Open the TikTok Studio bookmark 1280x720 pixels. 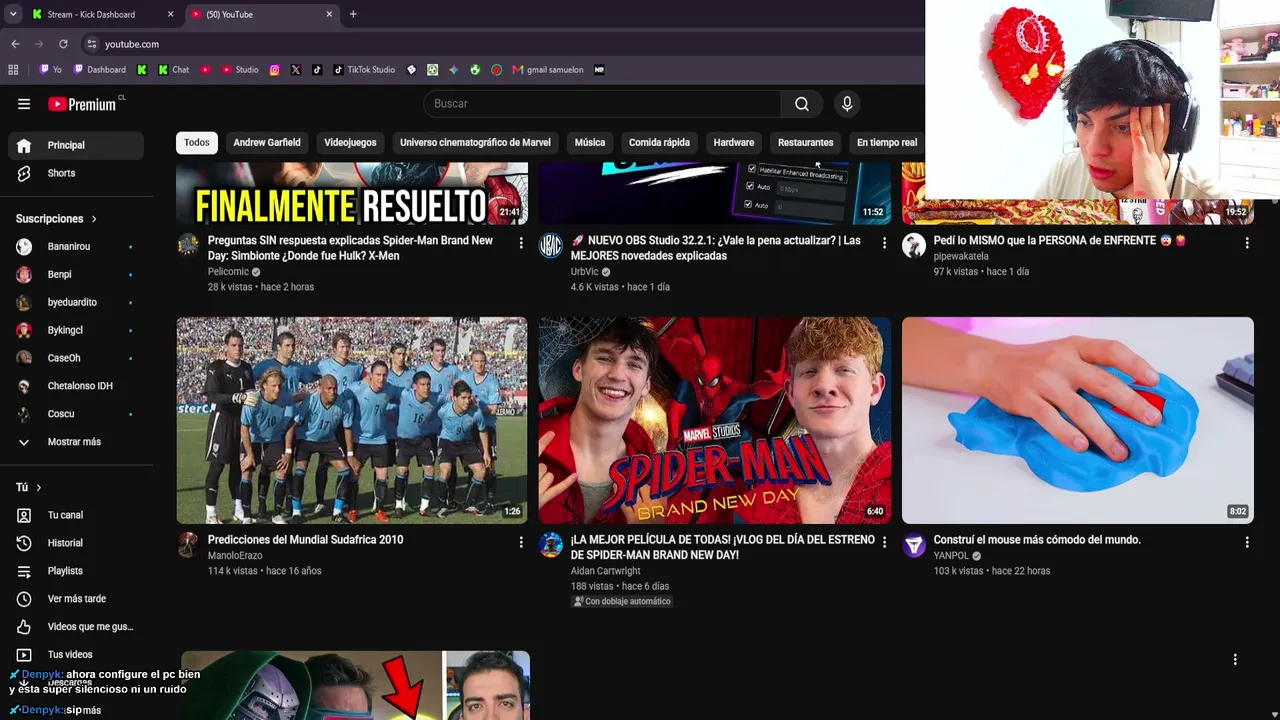(x=364, y=70)
